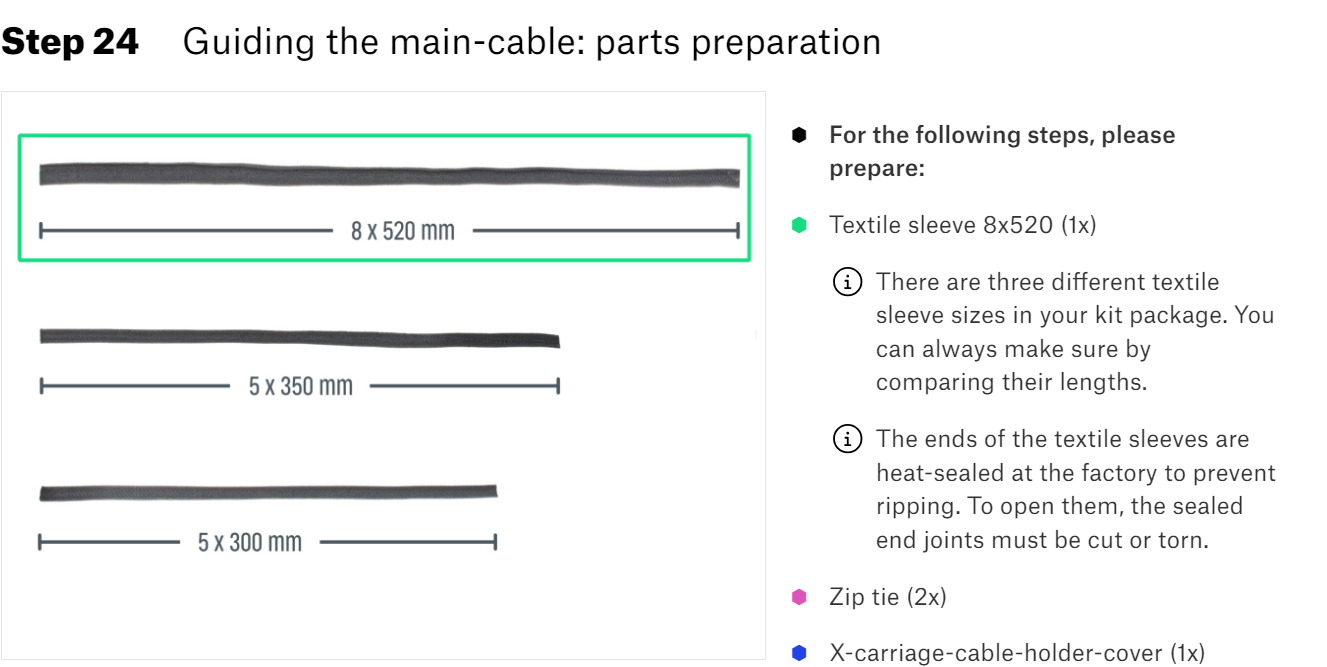Click the Step 24 heading label
The width and height of the screenshot is (1327, 667).
tap(70, 42)
